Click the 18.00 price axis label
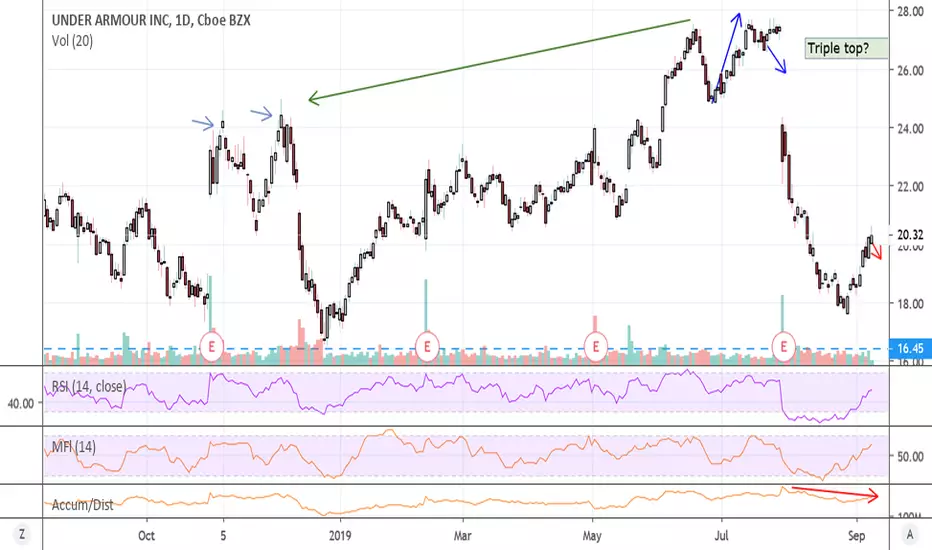 point(910,304)
